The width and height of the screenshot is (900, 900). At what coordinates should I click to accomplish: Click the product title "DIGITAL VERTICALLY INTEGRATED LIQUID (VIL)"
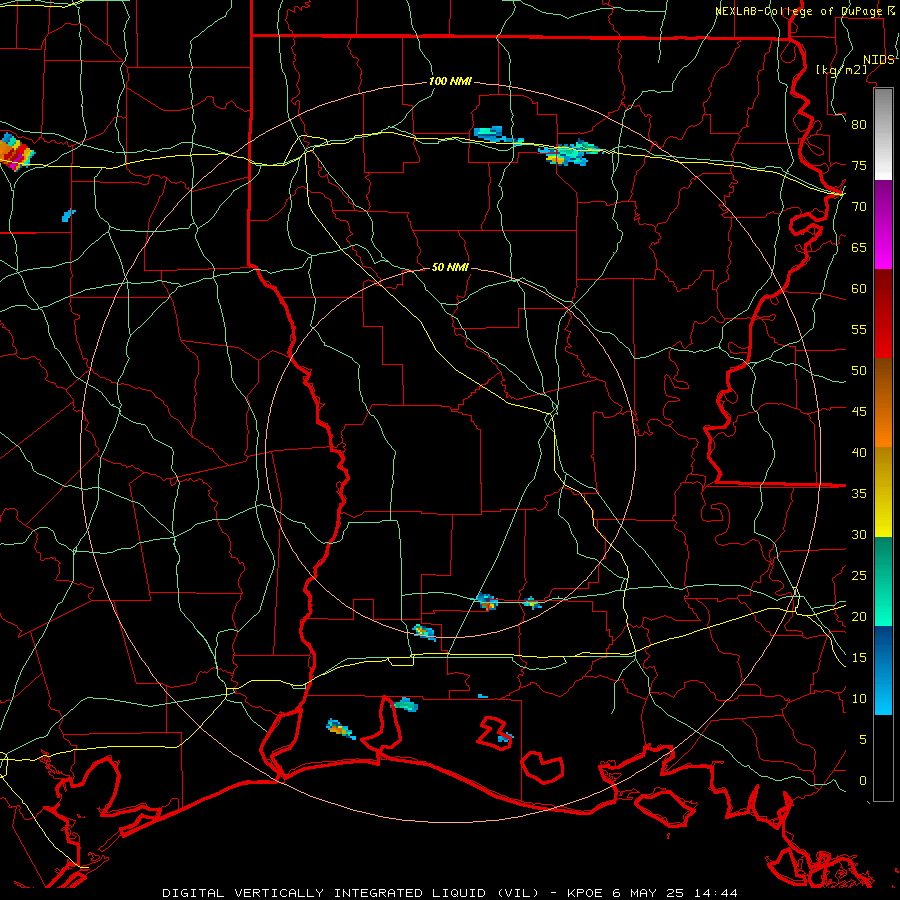[350, 893]
